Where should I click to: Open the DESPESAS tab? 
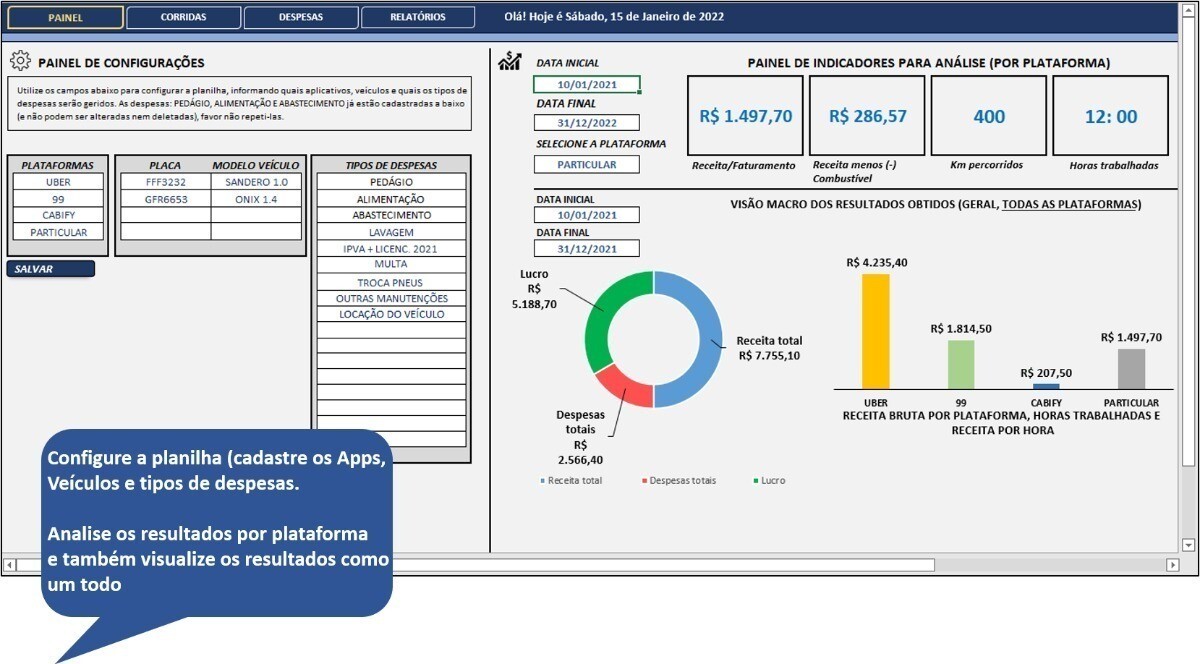(x=301, y=17)
